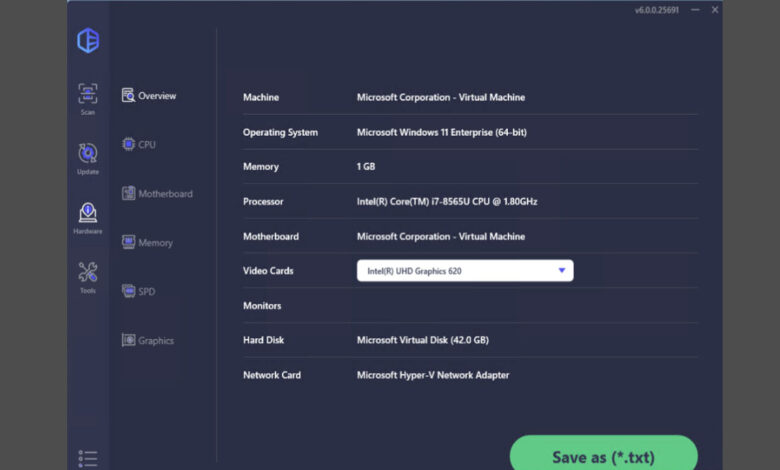
Task: Click the Video Cards label
Action: (268, 271)
